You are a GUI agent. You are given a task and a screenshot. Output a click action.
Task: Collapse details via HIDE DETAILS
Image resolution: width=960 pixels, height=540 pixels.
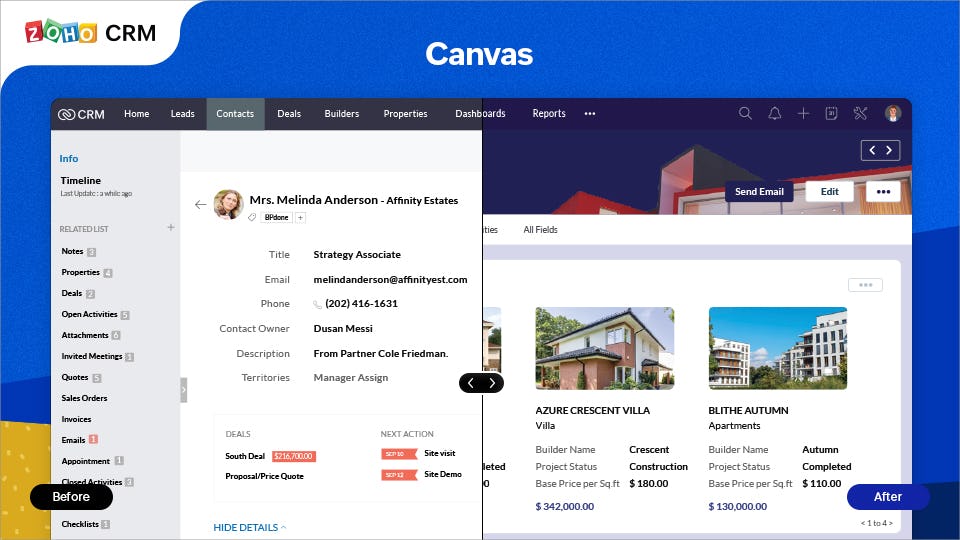pyautogui.click(x=249, y=527)
